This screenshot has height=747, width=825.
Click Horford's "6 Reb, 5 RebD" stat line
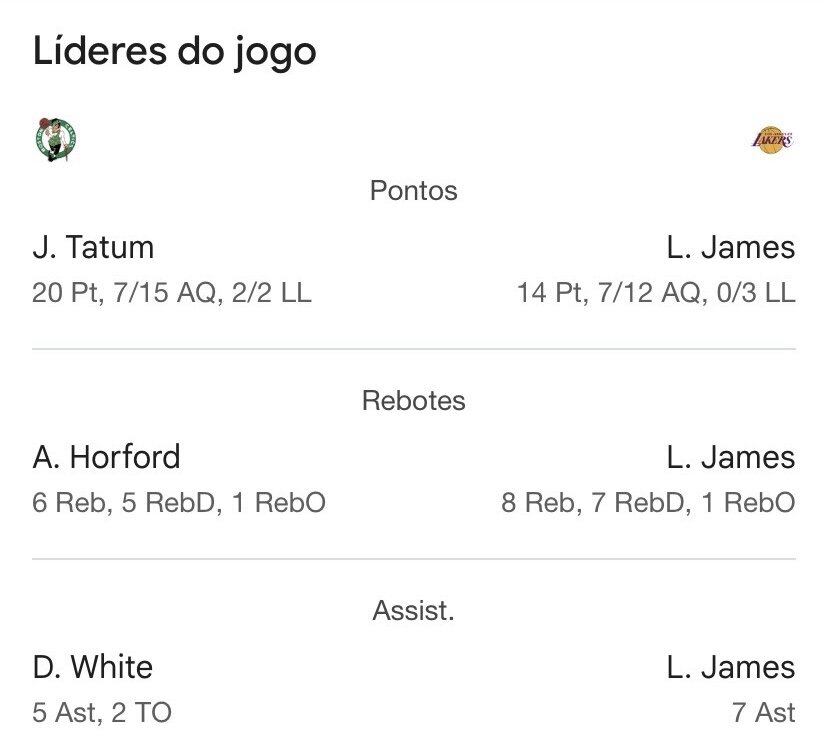point(179,502)
